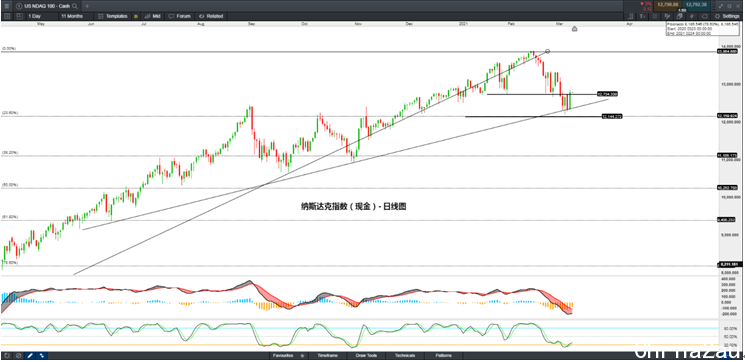Click the Fibonacci 38.20% level label
Screen dimensions: 745x362
[x=10, y=152]
